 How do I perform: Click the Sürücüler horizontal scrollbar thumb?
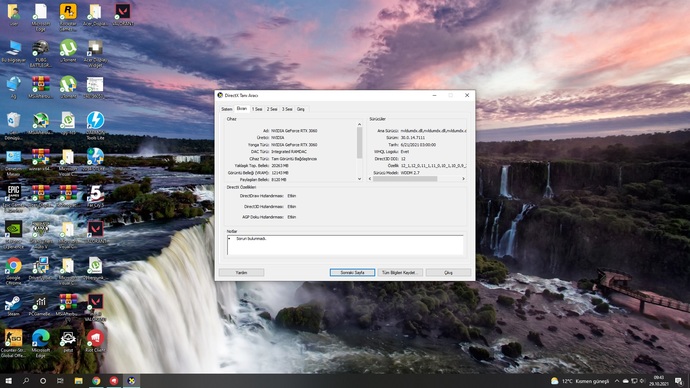click(405, 179)
